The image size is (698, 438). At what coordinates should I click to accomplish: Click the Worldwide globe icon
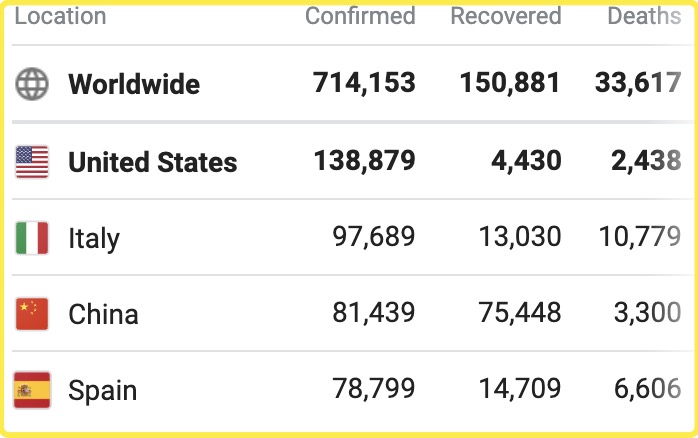click(x=32, y=84)
